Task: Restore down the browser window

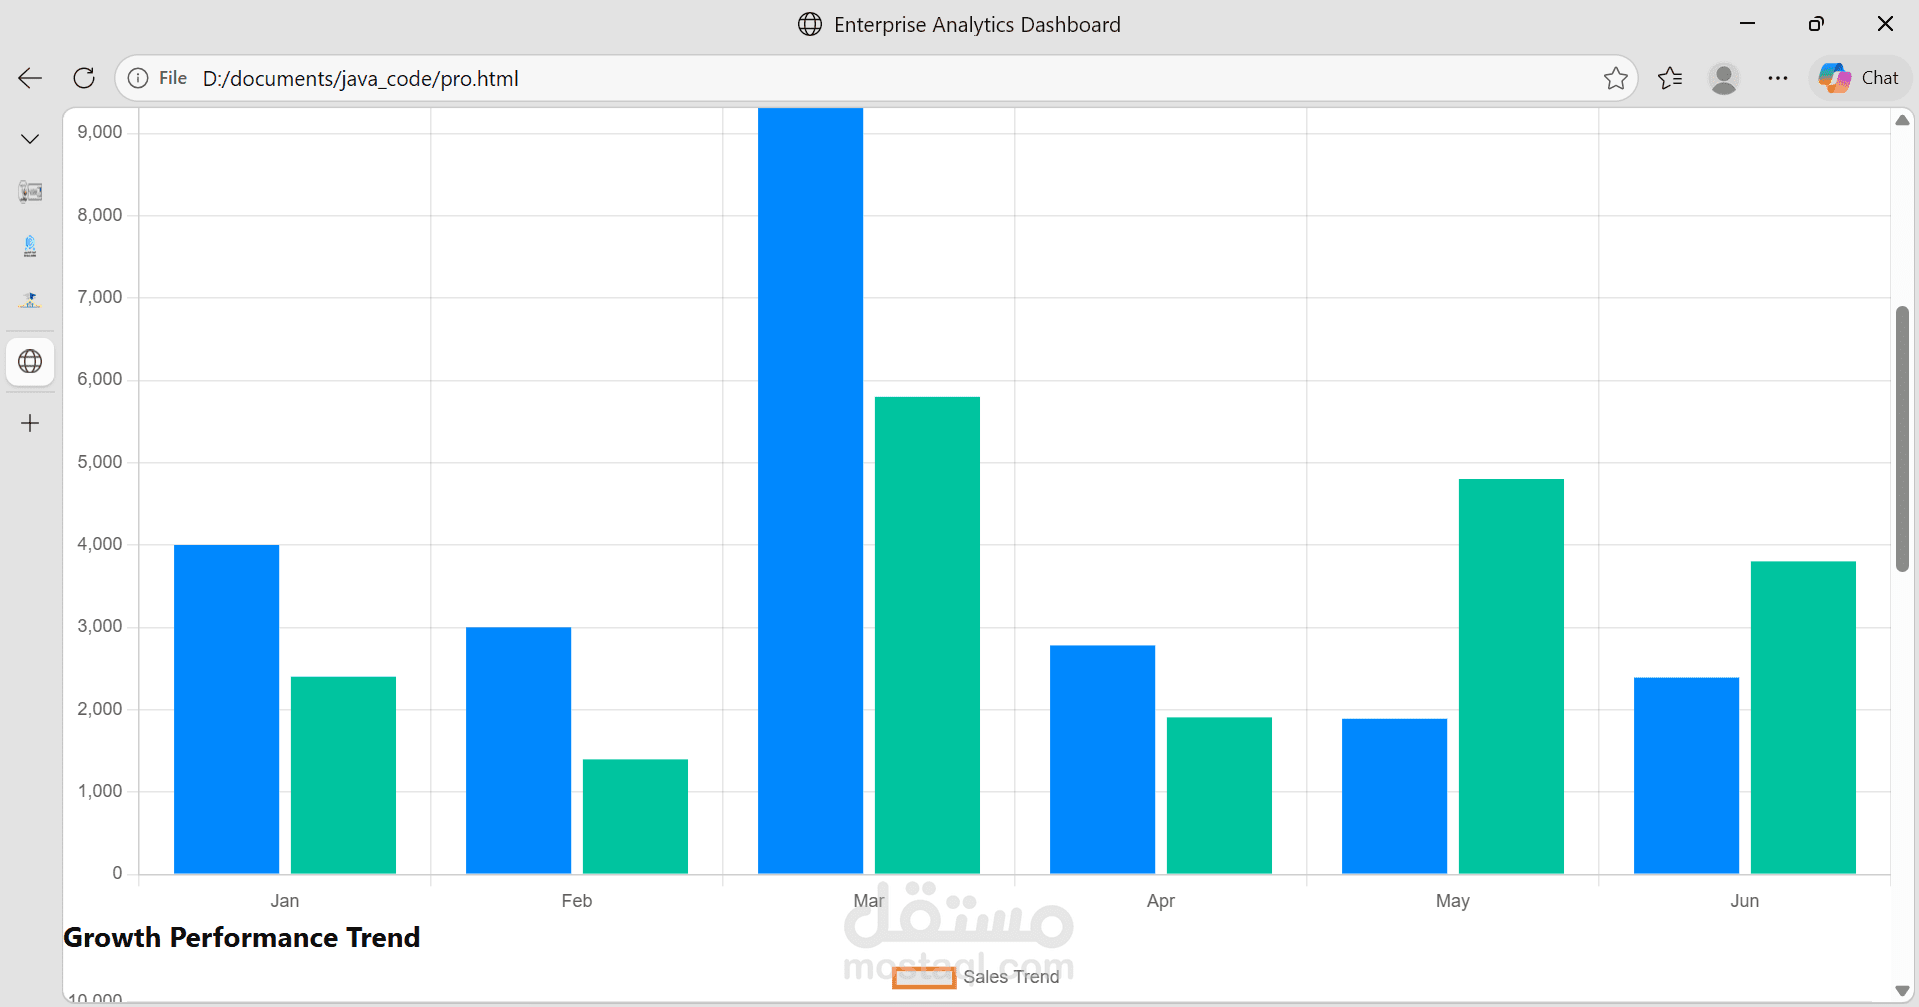Action: 1816,24
